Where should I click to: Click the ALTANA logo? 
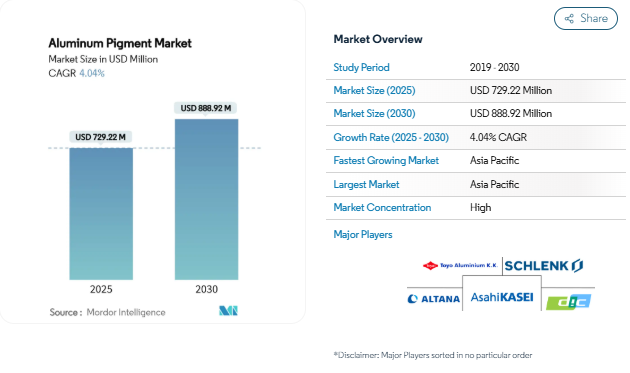point(434,299)
